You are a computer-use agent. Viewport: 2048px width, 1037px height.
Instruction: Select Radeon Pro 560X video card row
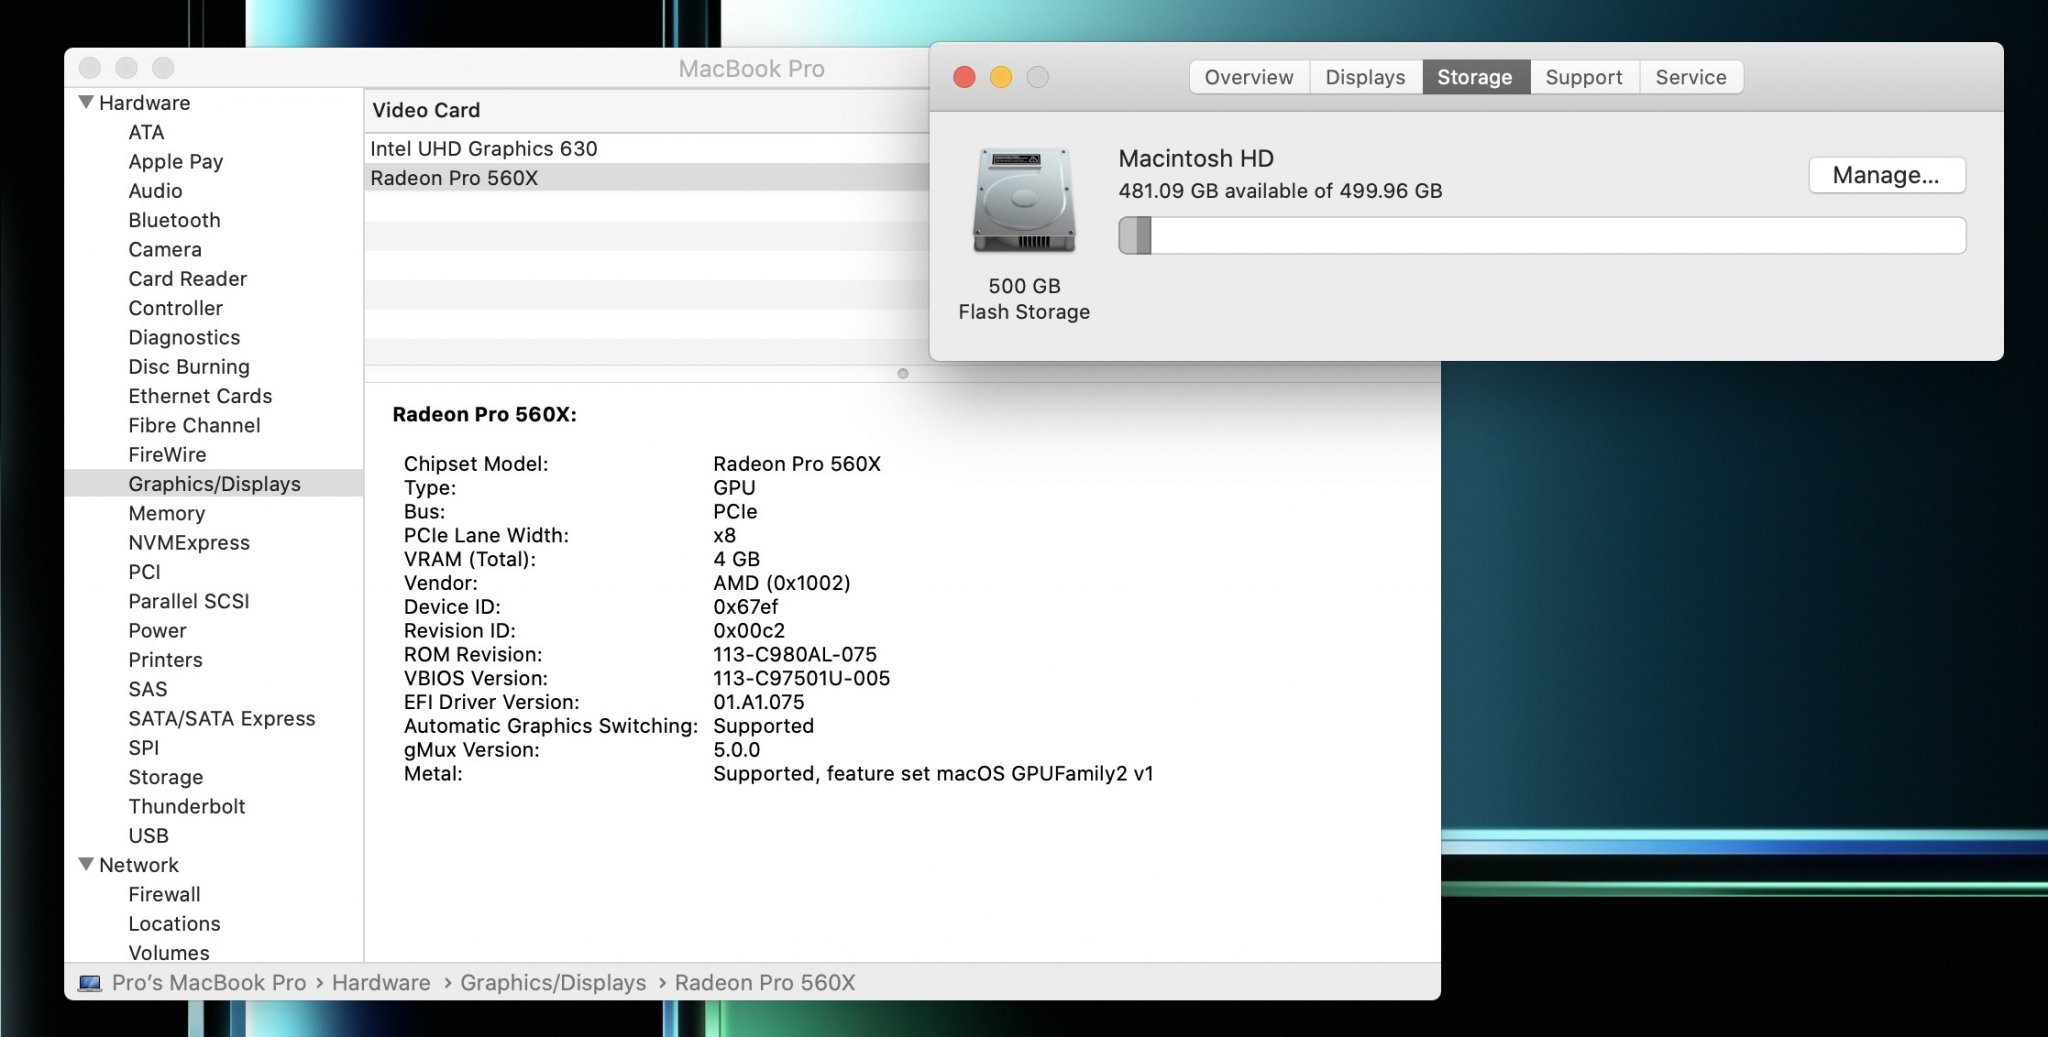[x=647, y=178]
